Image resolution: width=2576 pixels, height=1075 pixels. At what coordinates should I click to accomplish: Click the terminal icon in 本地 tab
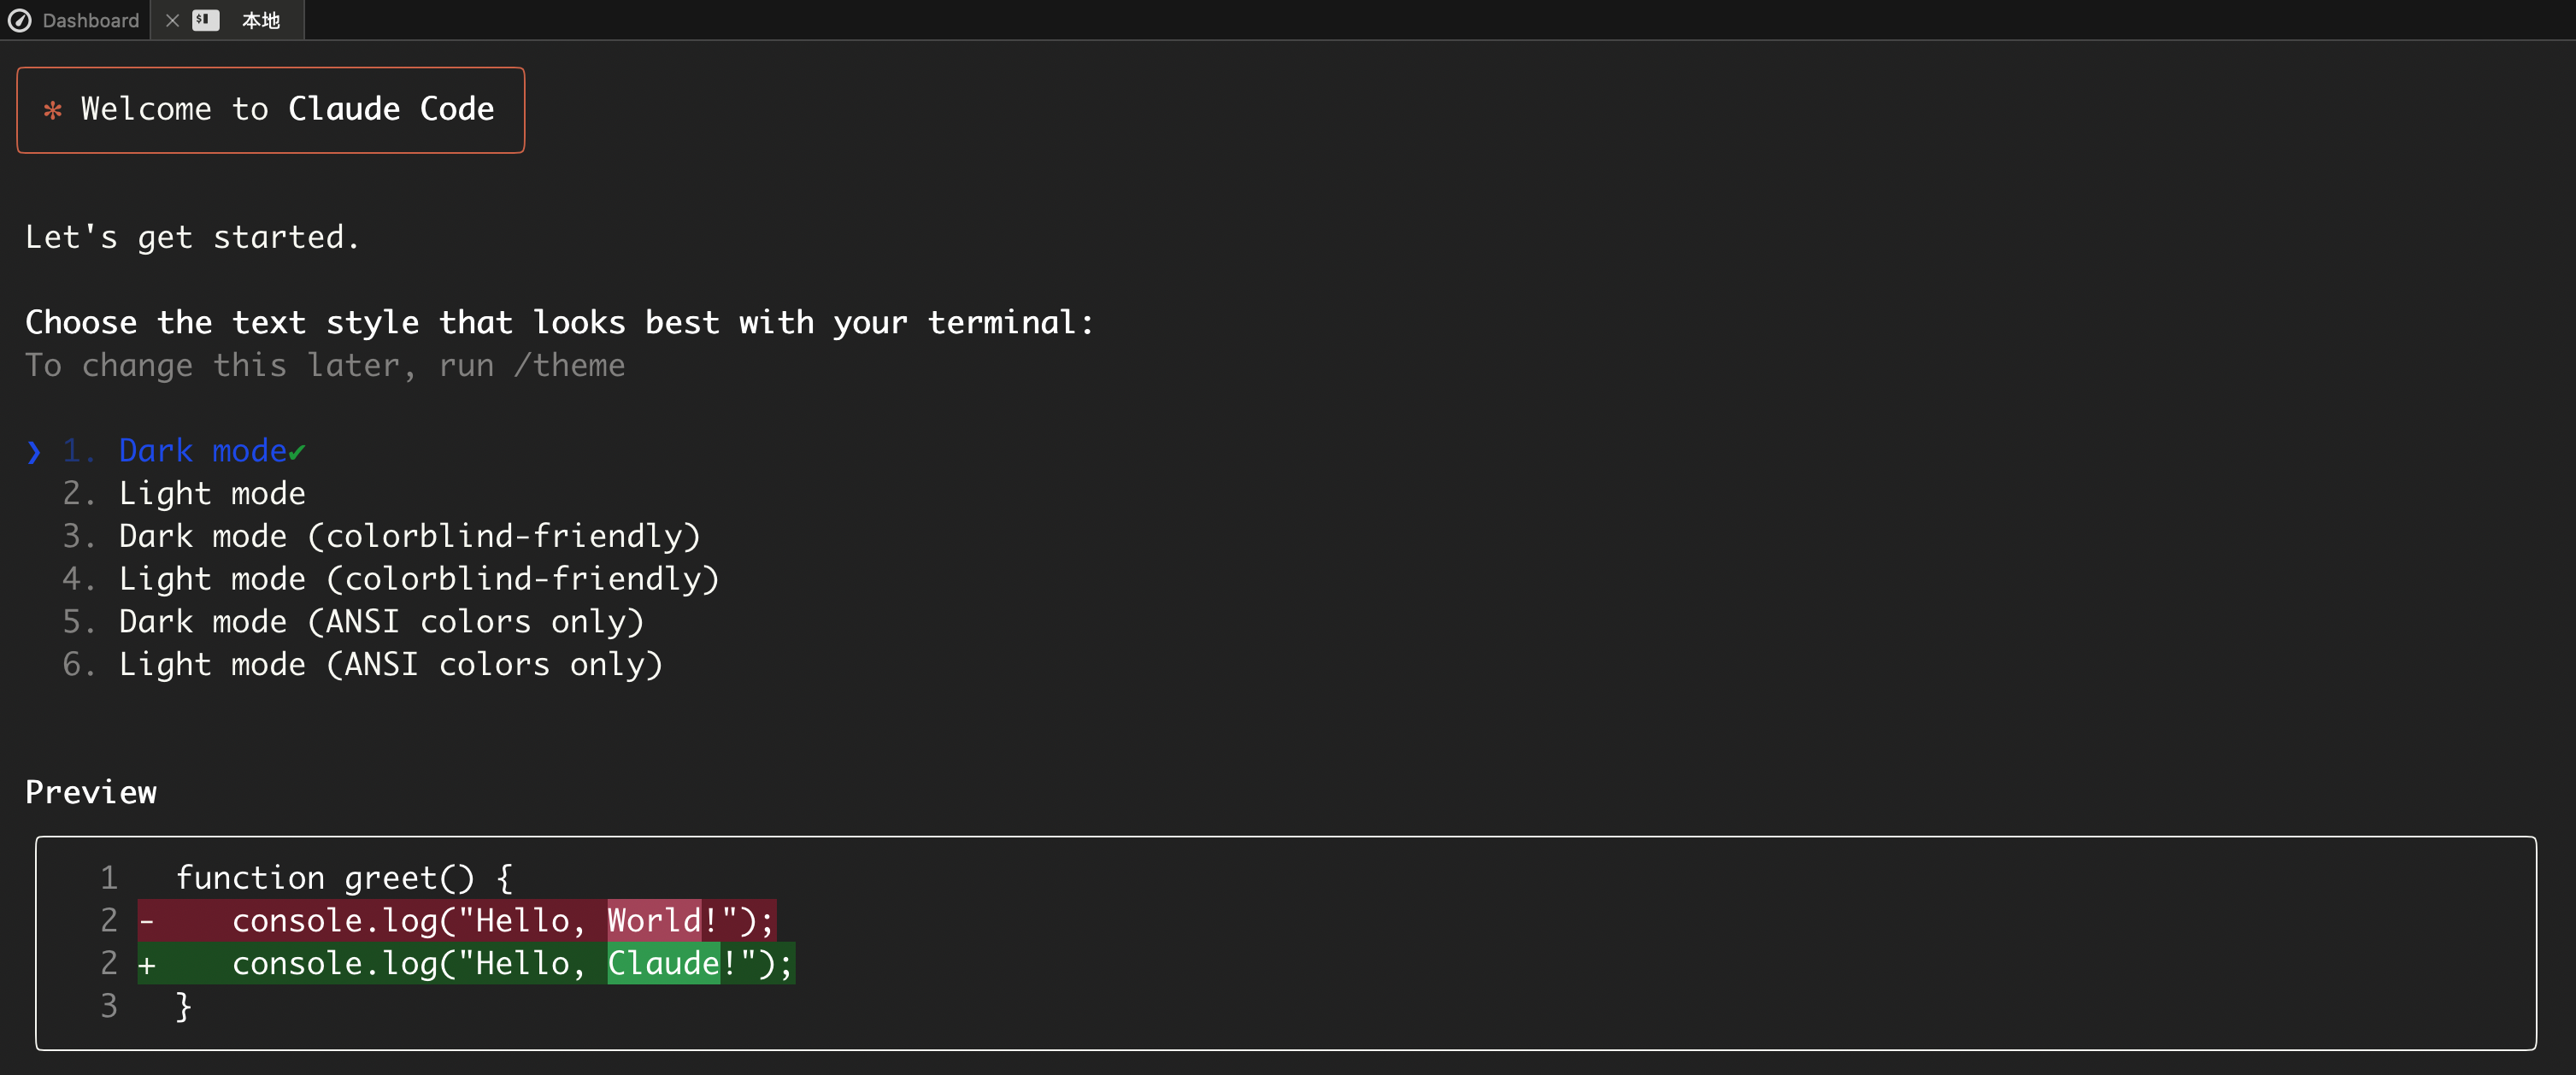tap(205, 20)
